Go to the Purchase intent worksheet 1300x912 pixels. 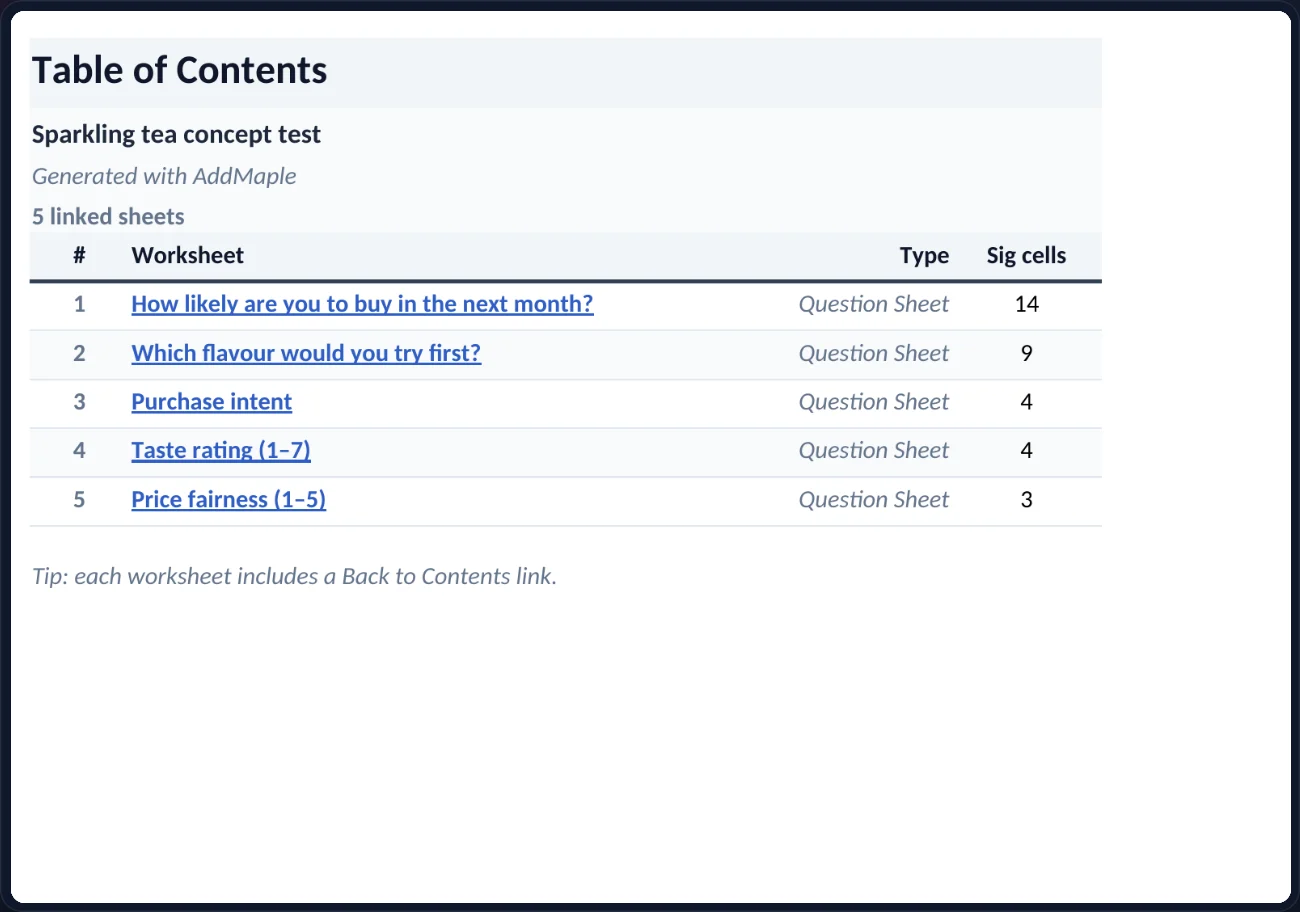pos(211,402)
